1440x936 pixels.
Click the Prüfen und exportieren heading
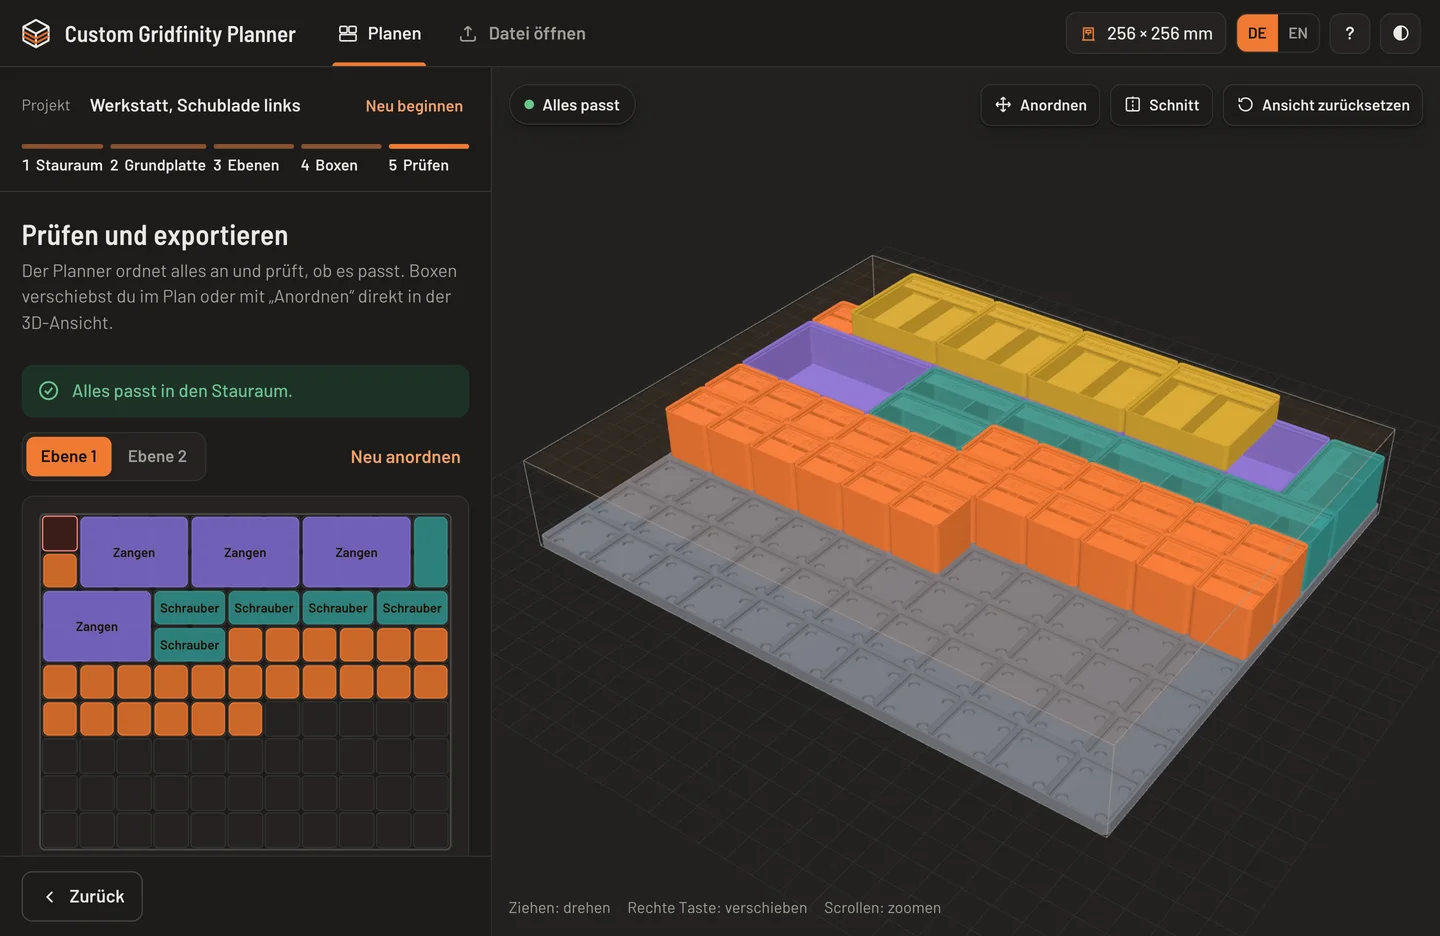pyautogui.click(x=155, y=236)
